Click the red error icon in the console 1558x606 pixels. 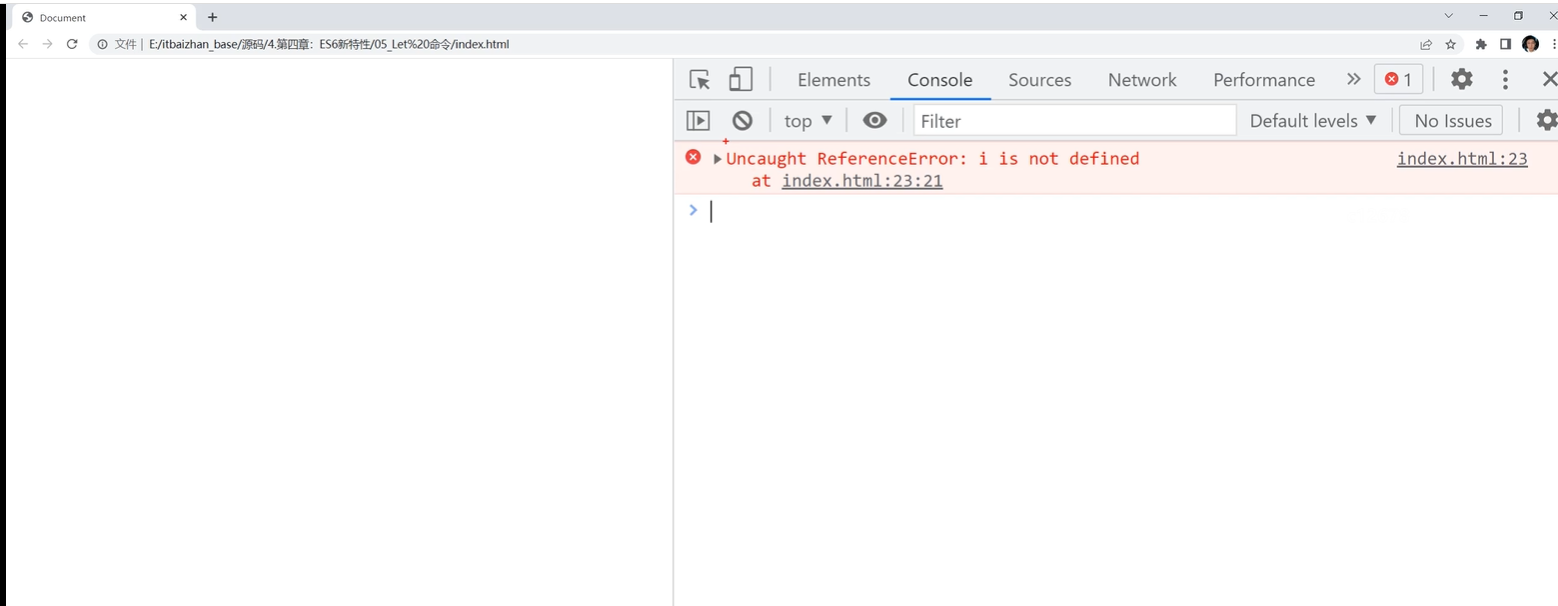pyautogui.click(x=693, y=157)
